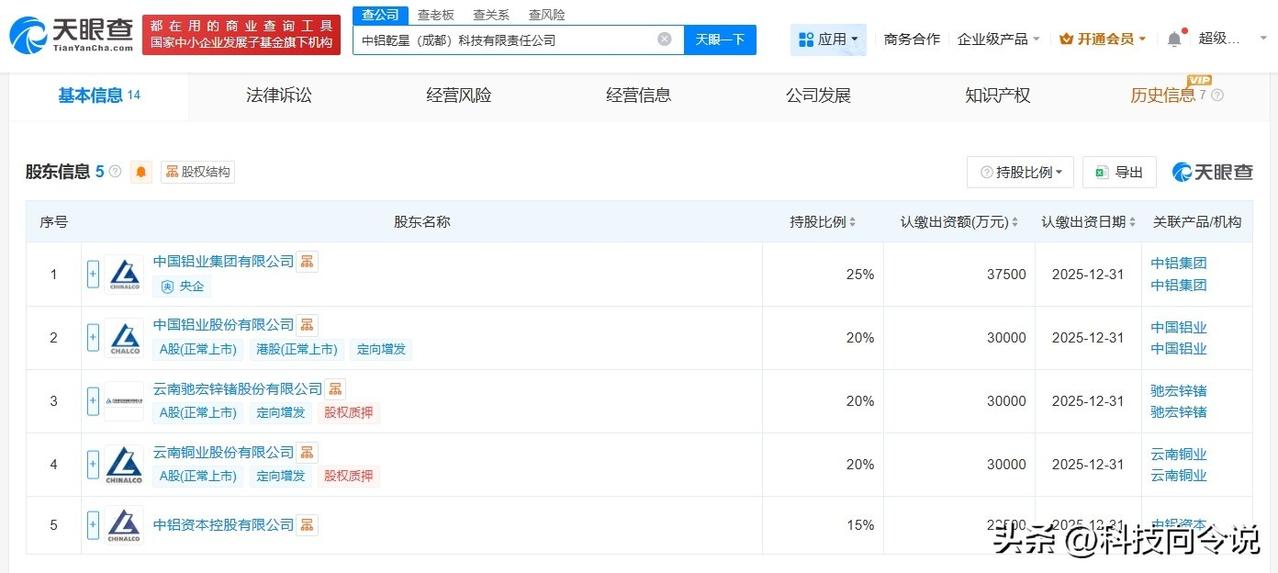This screenshot has width=1278, height=573.
Task: Click the help icon next to 历史信息
Action: click(x=1217, y=96)
